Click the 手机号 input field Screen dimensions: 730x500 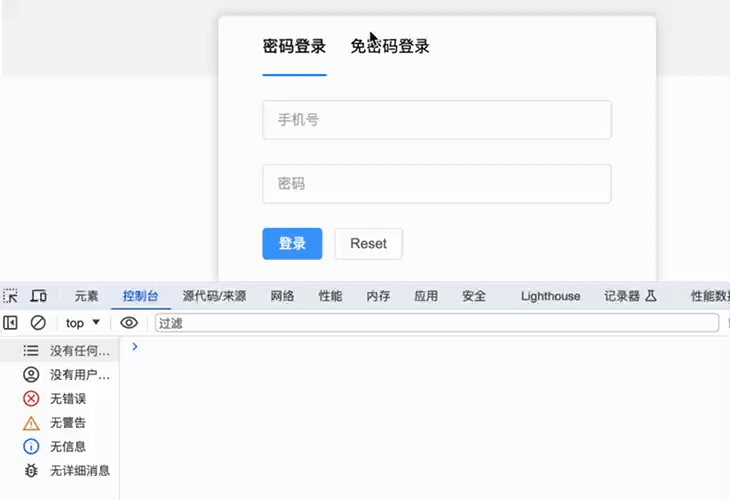coord(436,120)
